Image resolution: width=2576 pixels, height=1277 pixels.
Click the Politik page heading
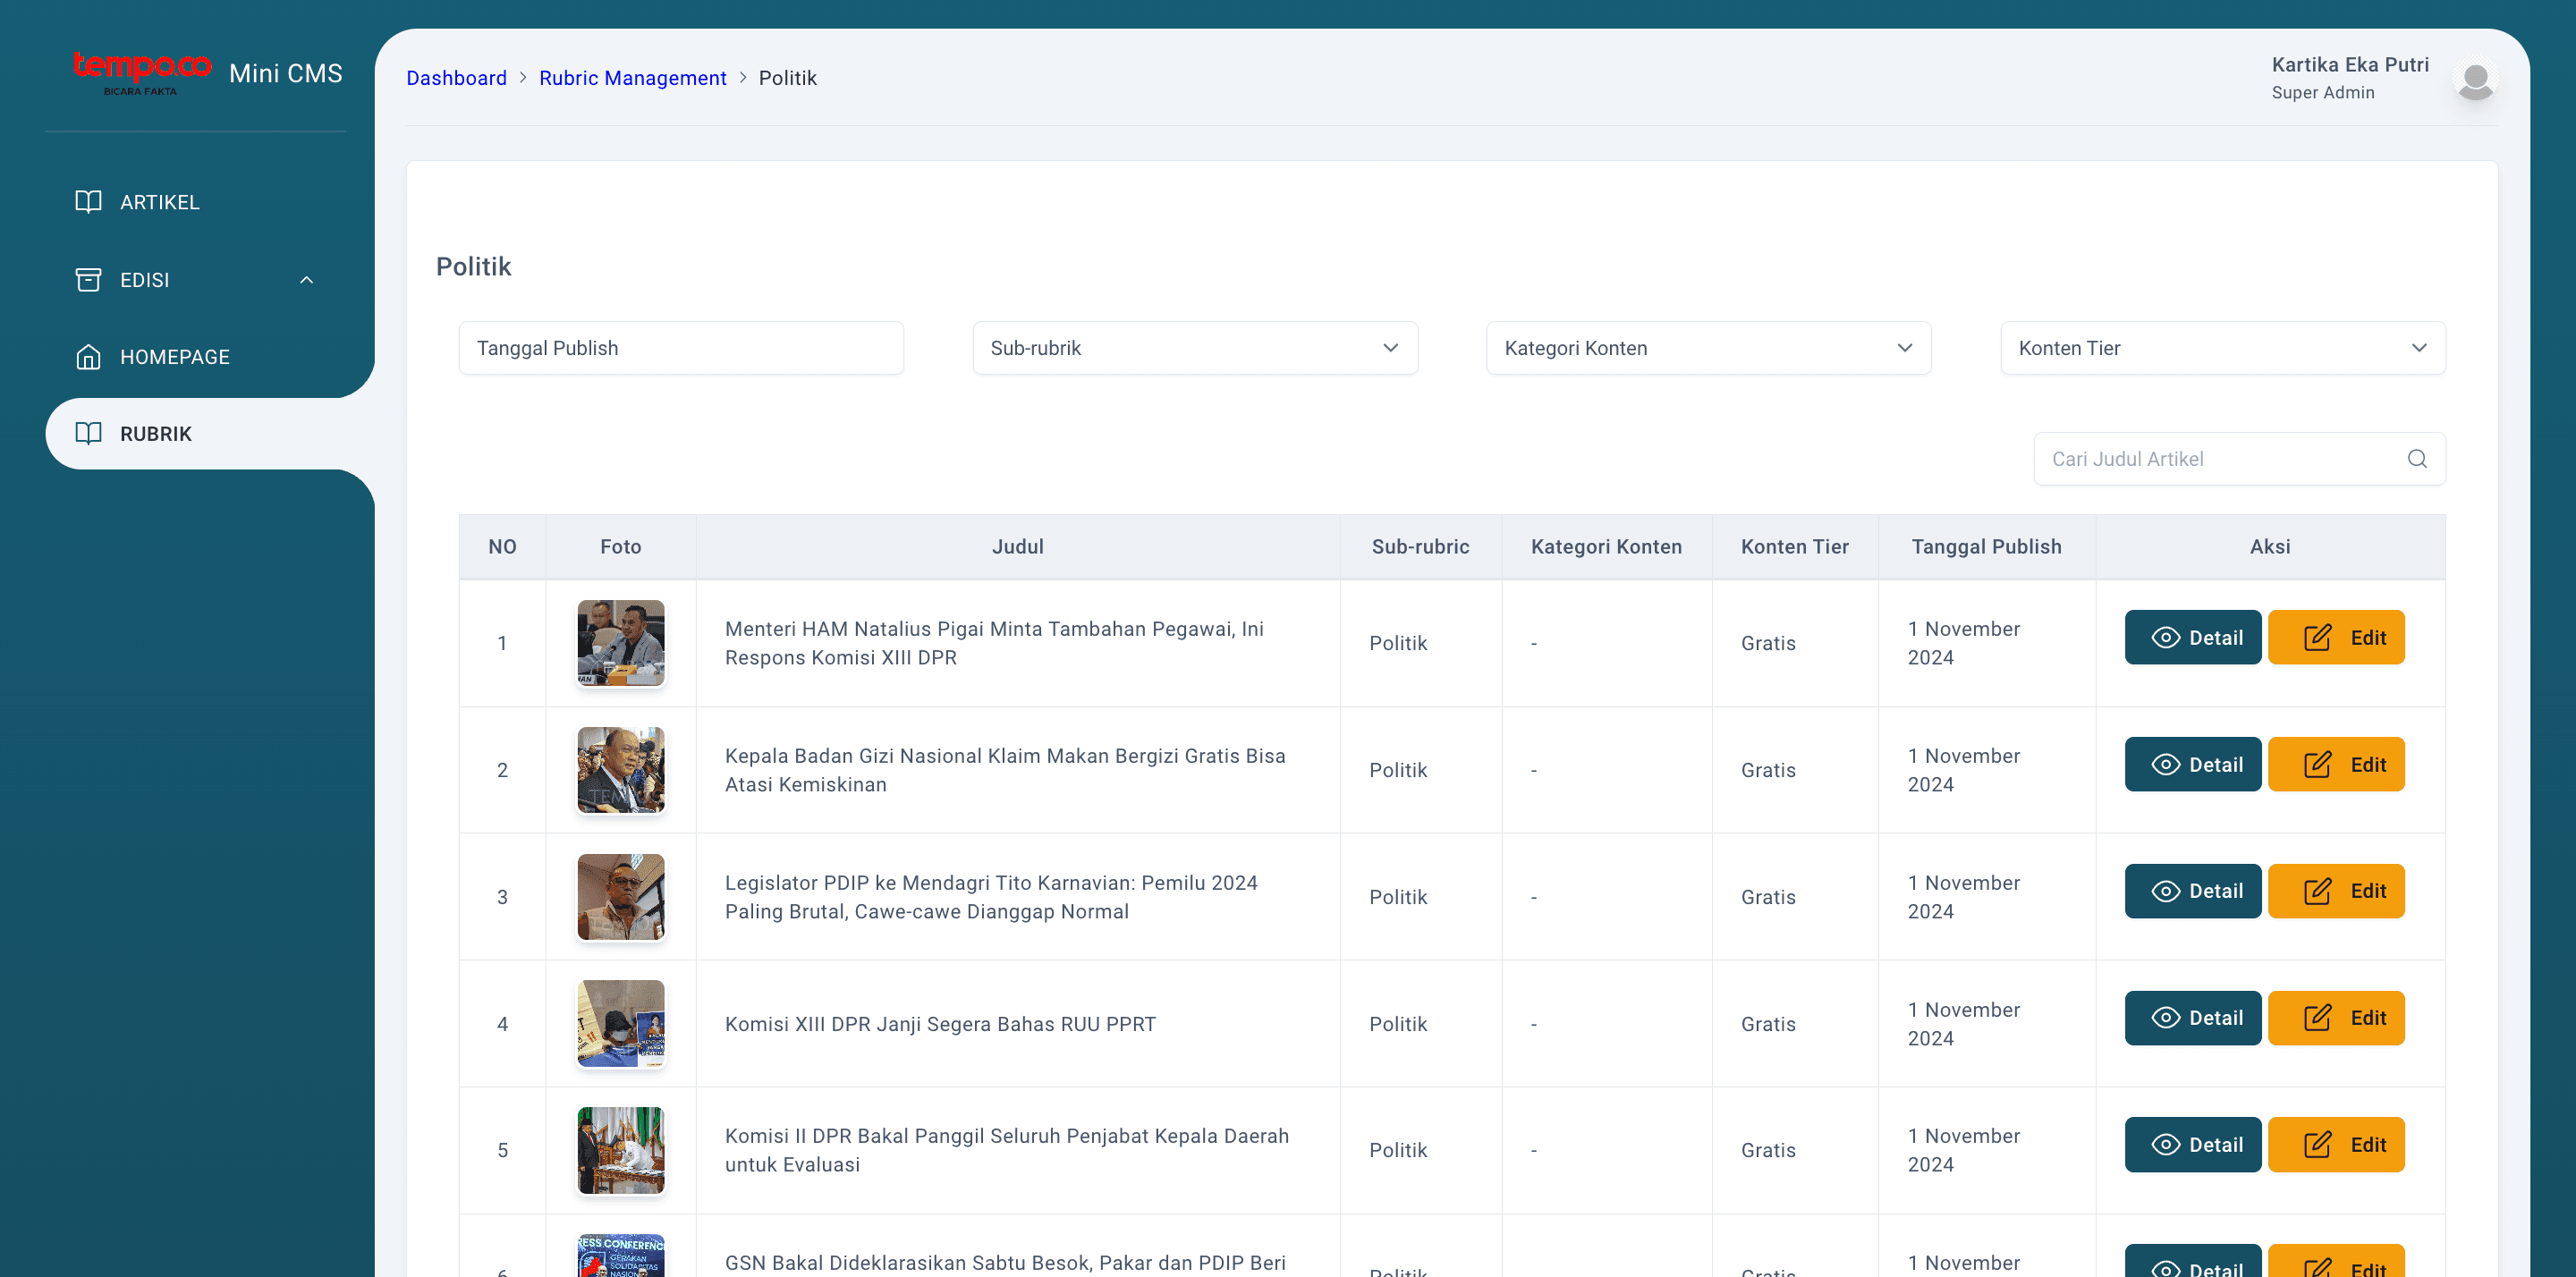point(473,266)
